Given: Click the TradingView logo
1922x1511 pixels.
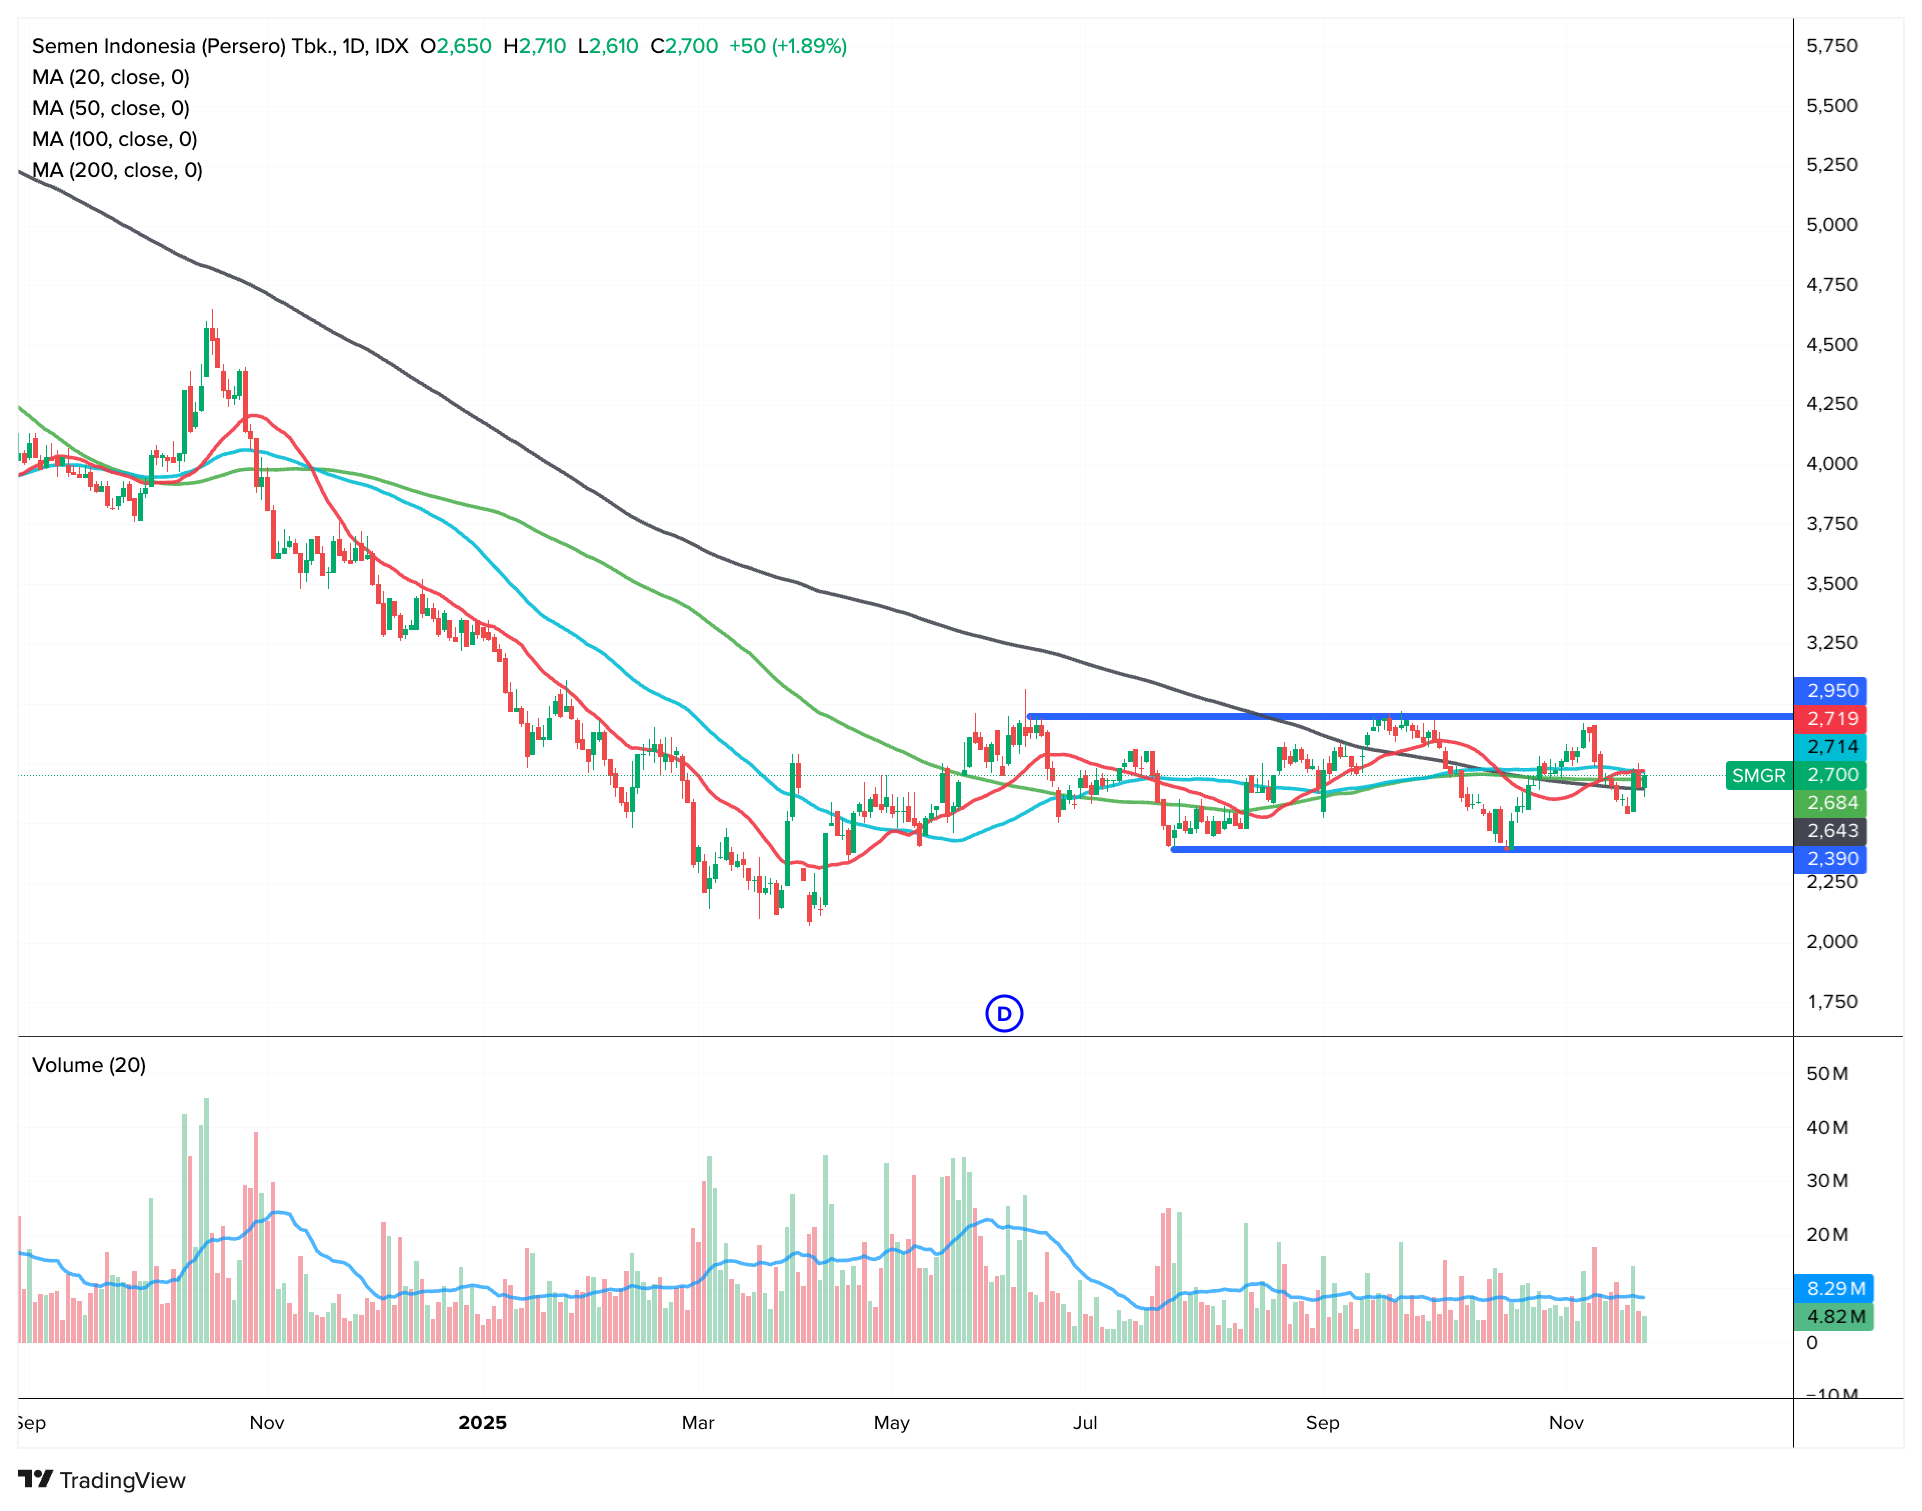Looking at the screenshot, I should point(102,1480).
